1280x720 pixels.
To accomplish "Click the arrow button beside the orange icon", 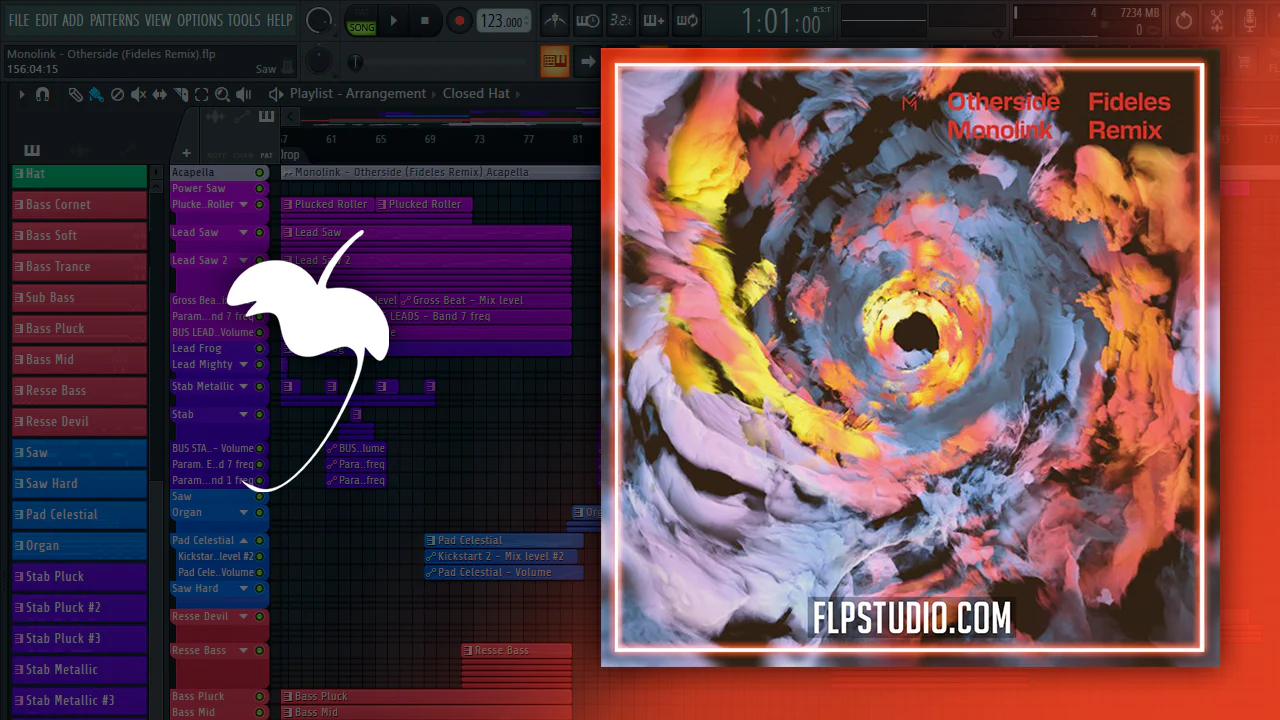I will (587, 61).
